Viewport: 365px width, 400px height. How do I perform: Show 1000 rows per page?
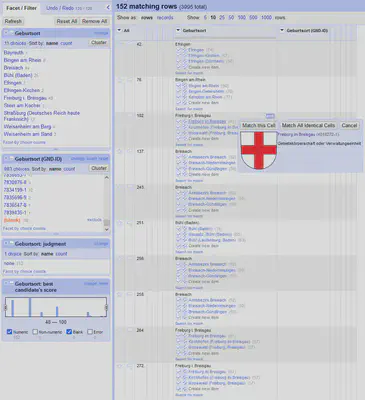tap(266, 18)
